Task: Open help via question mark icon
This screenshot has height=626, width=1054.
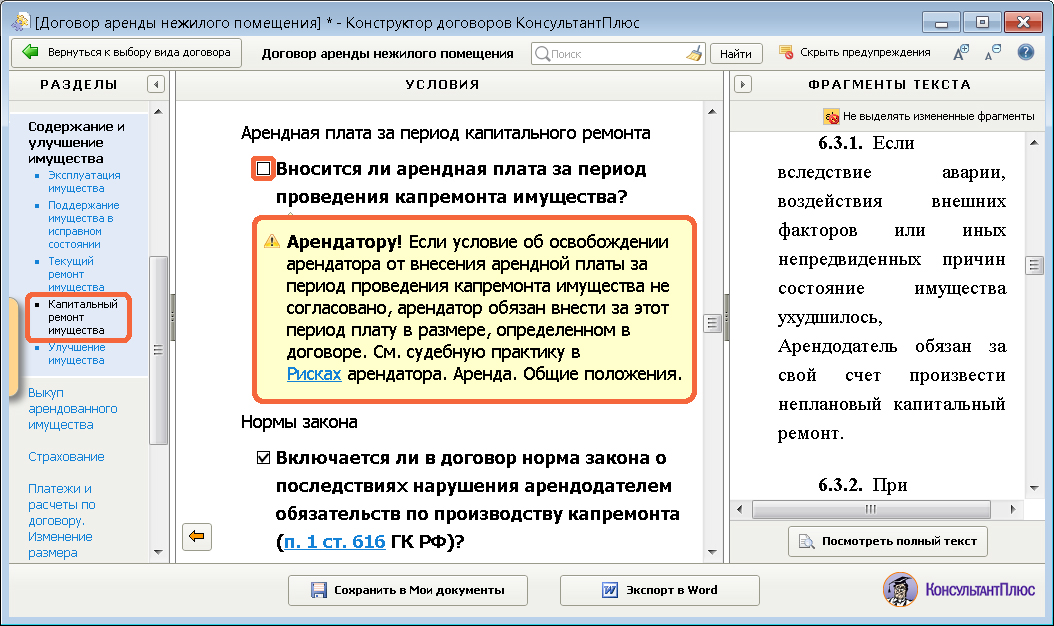Action: [1025, 52]
